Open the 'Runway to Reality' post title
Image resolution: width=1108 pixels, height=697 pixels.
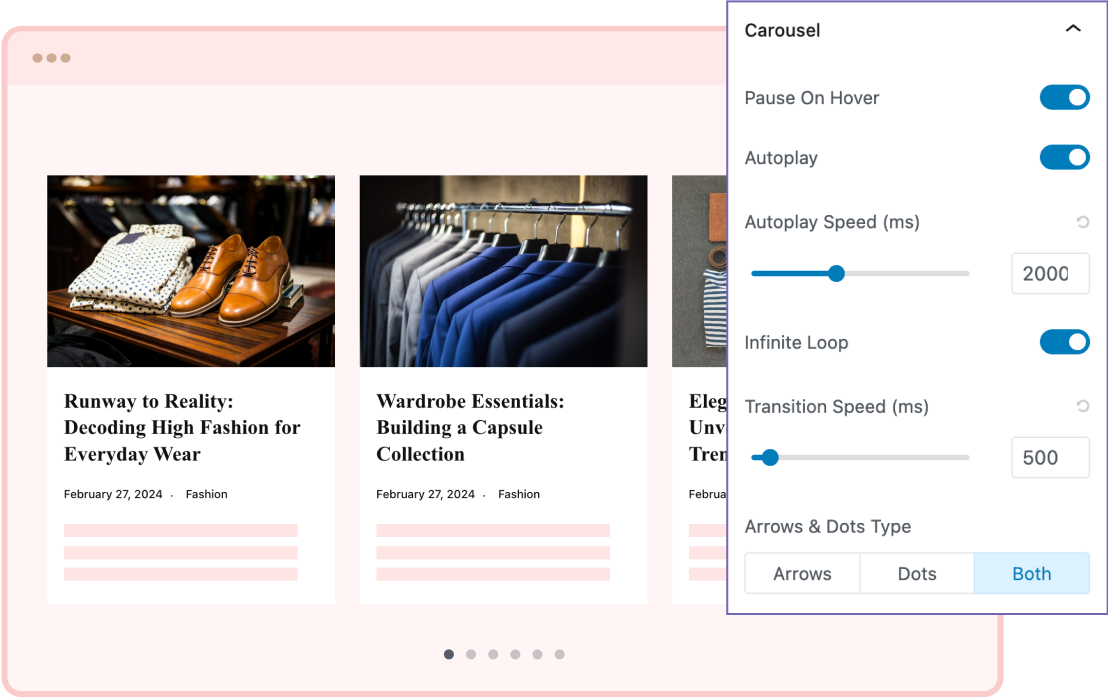[x=182, y=427]
